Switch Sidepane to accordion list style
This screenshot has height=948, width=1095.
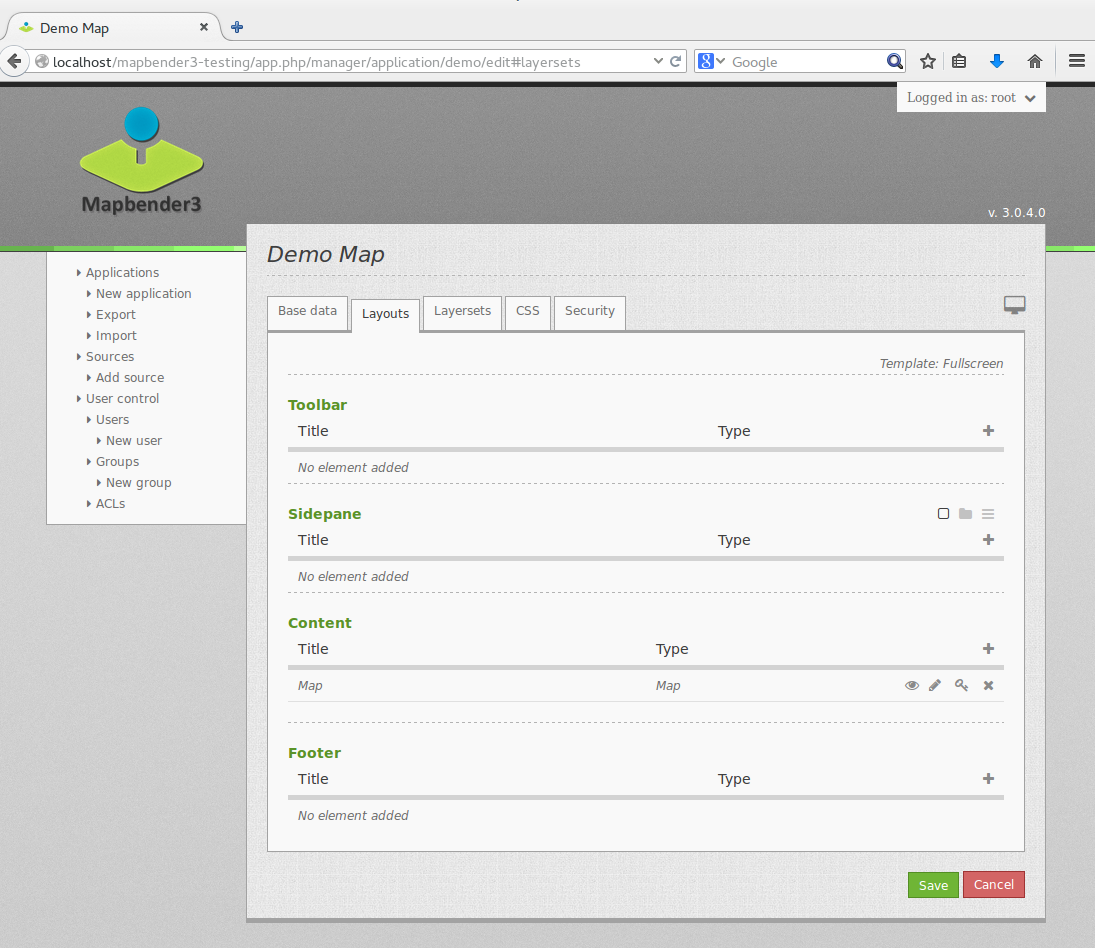pyautogui.click(x=988, y=514)
